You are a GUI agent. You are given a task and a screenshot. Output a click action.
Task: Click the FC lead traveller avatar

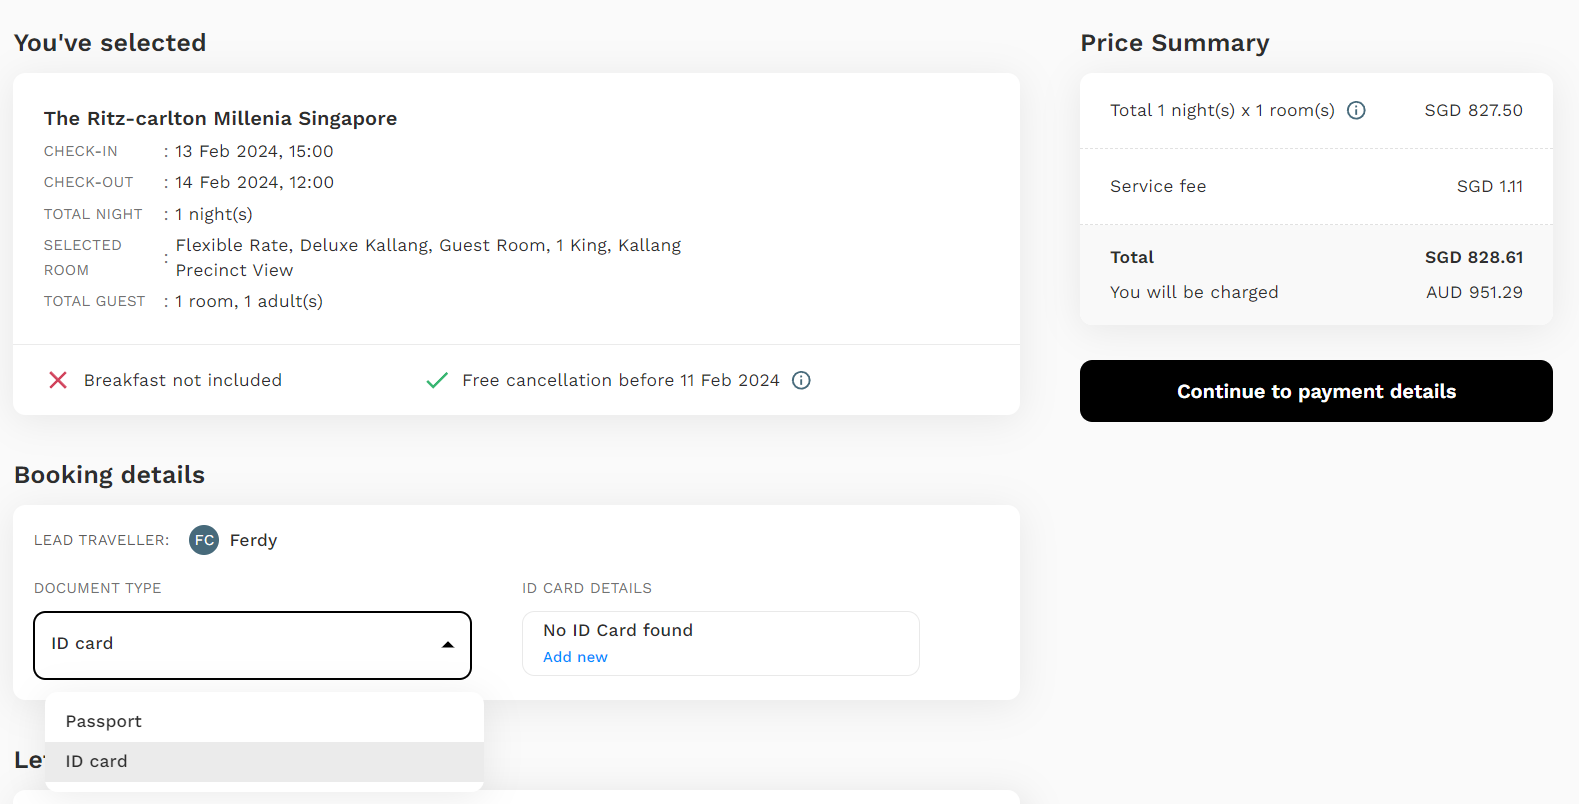(x=204, y=540)
